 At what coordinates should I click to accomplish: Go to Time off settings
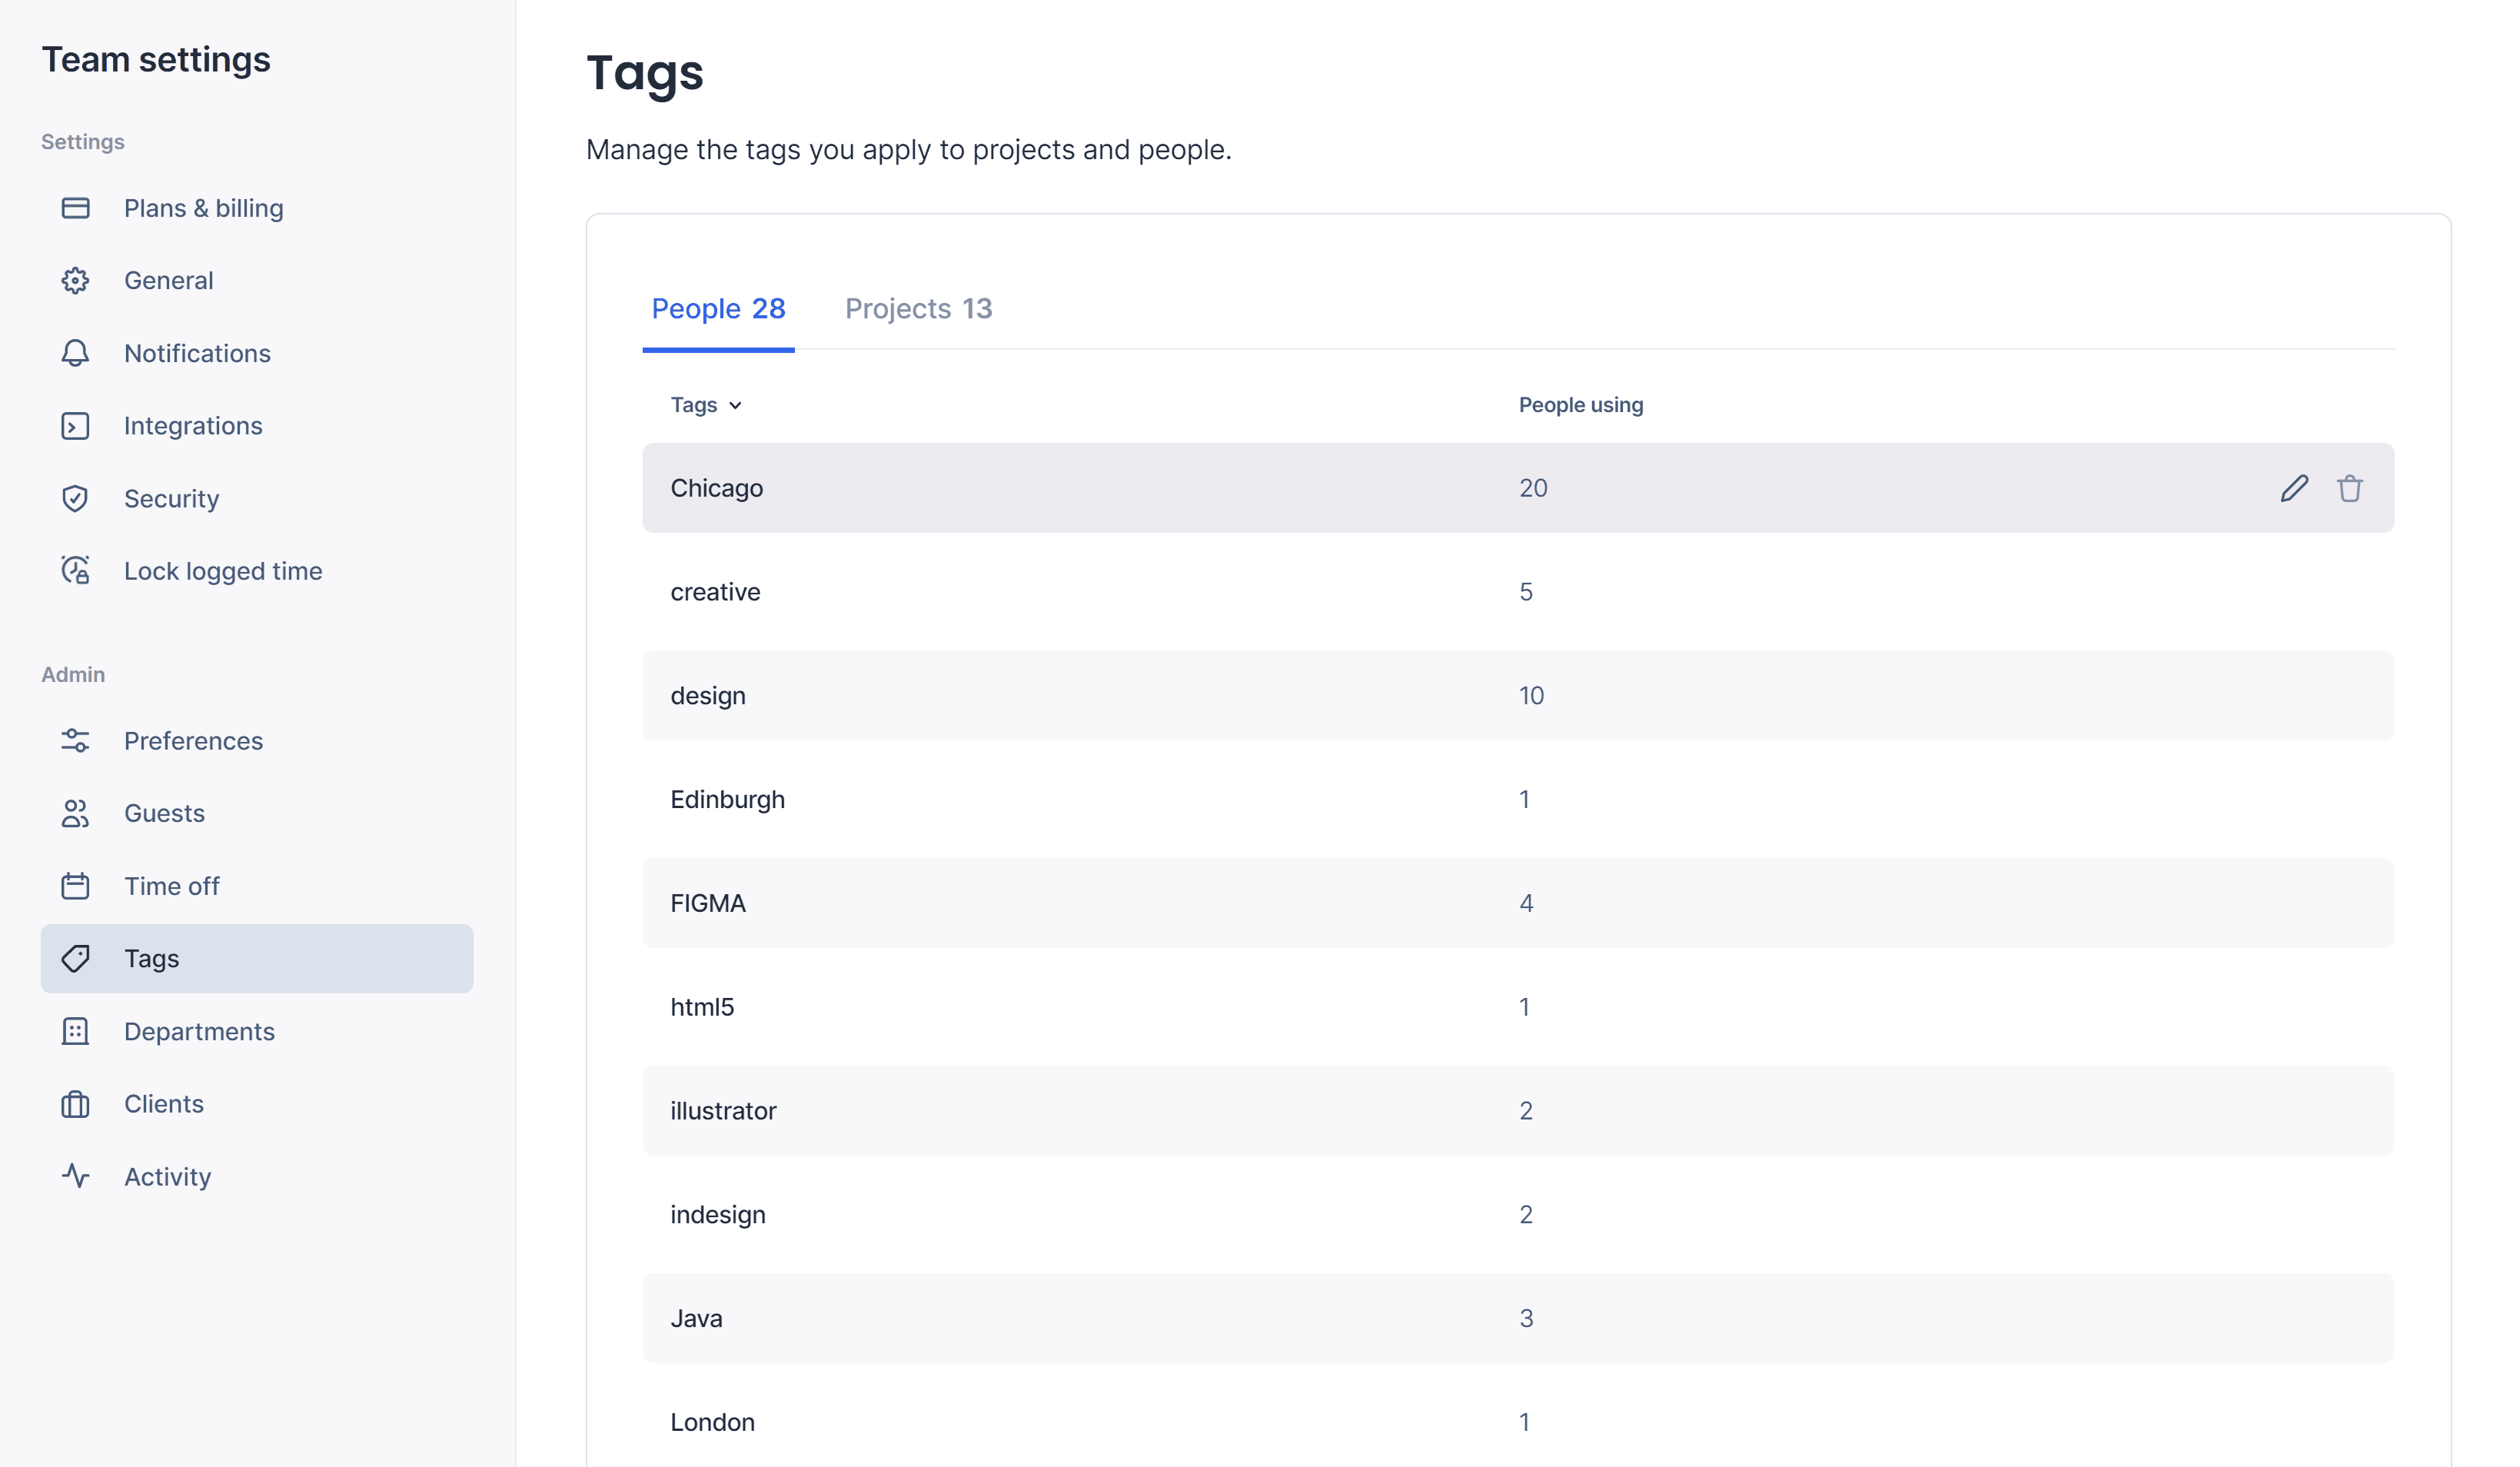(x=171, y=886)
